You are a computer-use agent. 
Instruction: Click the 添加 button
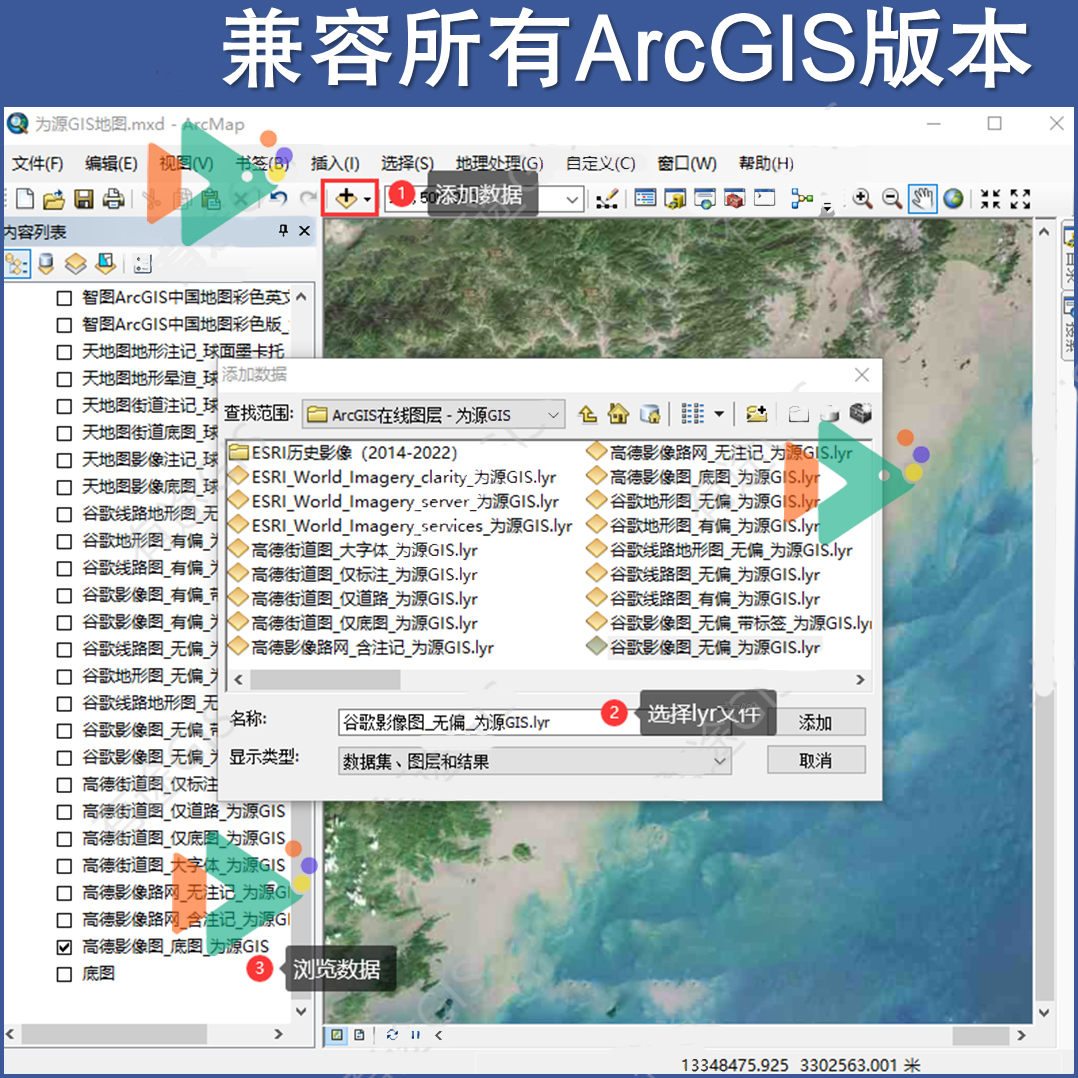tap(815, 722)
